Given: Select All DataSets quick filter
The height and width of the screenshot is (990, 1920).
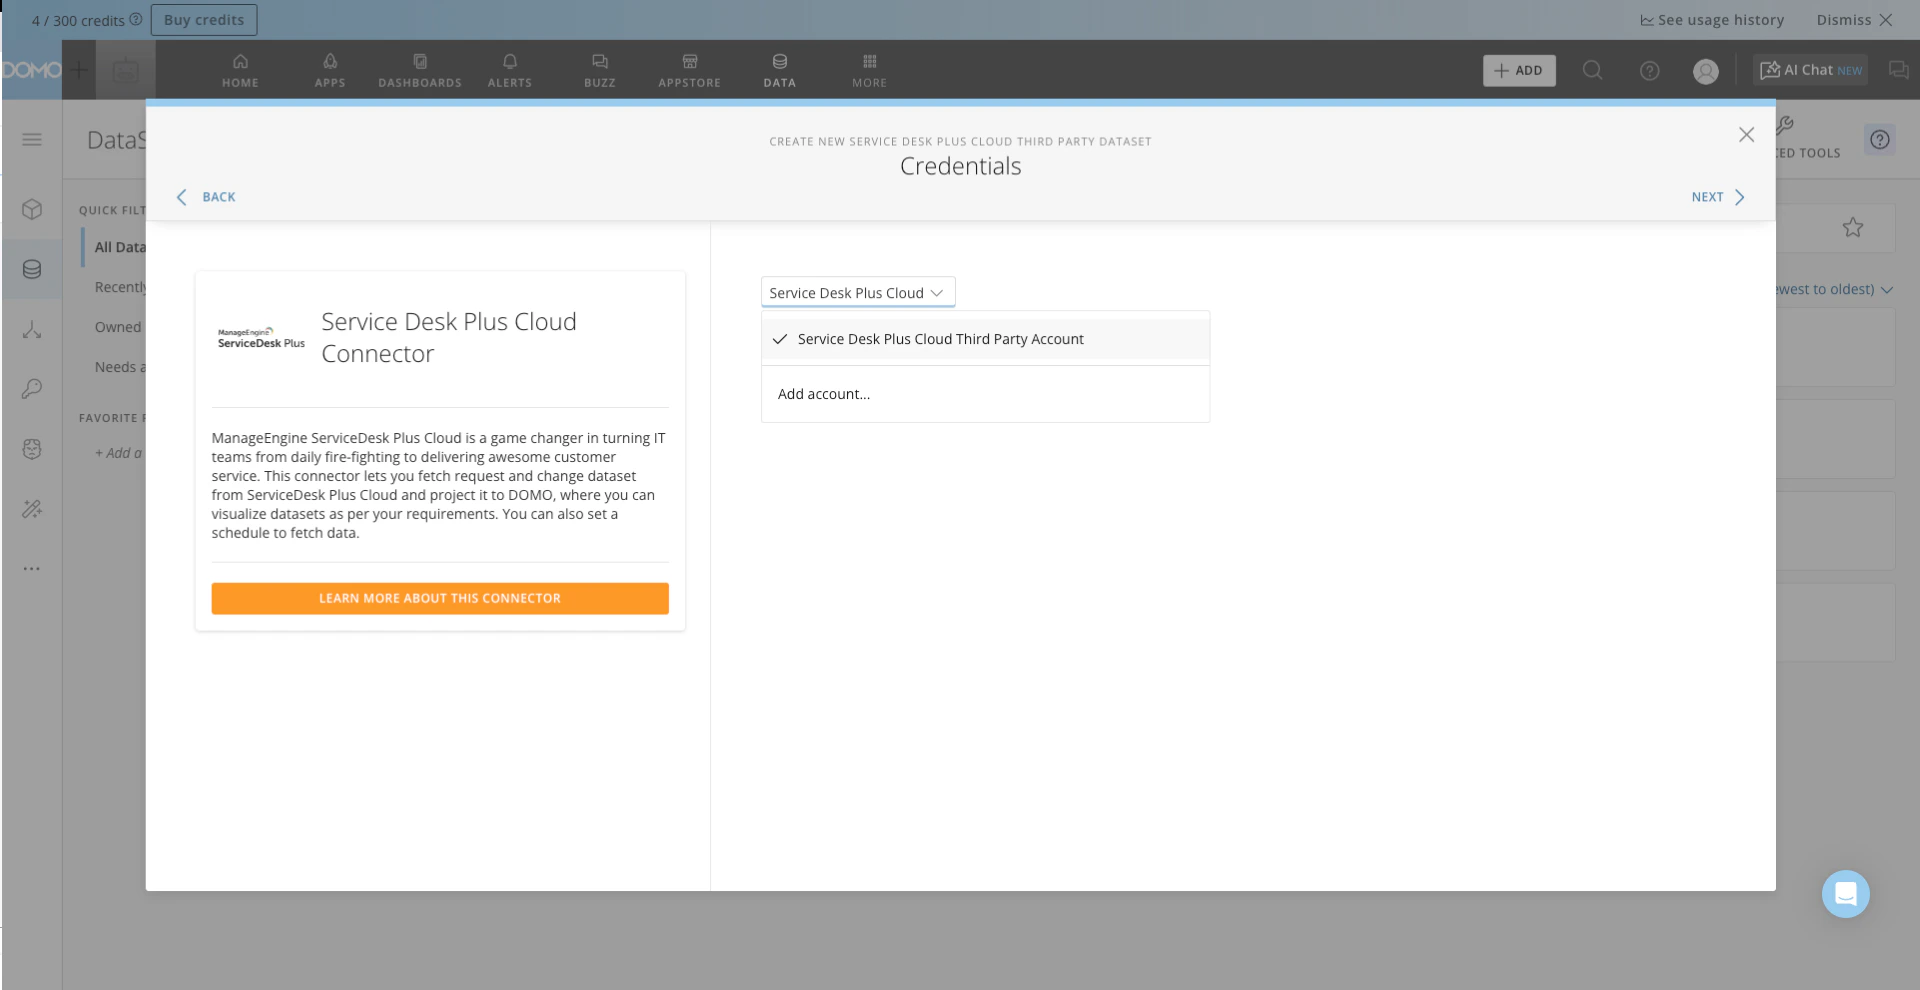Looking at the screenshot, I should 120,247.
